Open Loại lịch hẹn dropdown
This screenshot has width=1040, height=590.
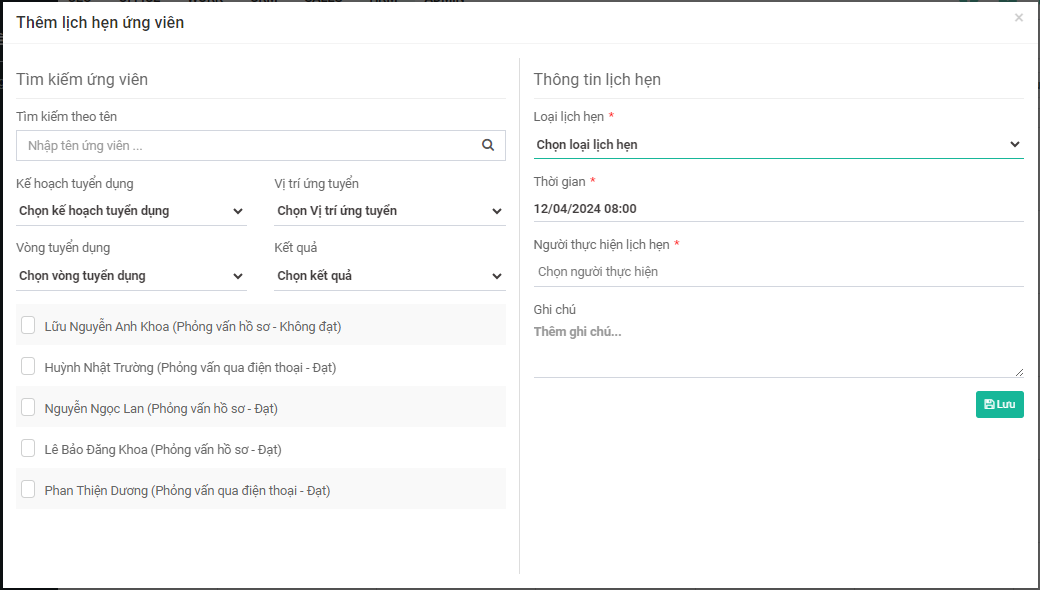[x=778, y=145]
